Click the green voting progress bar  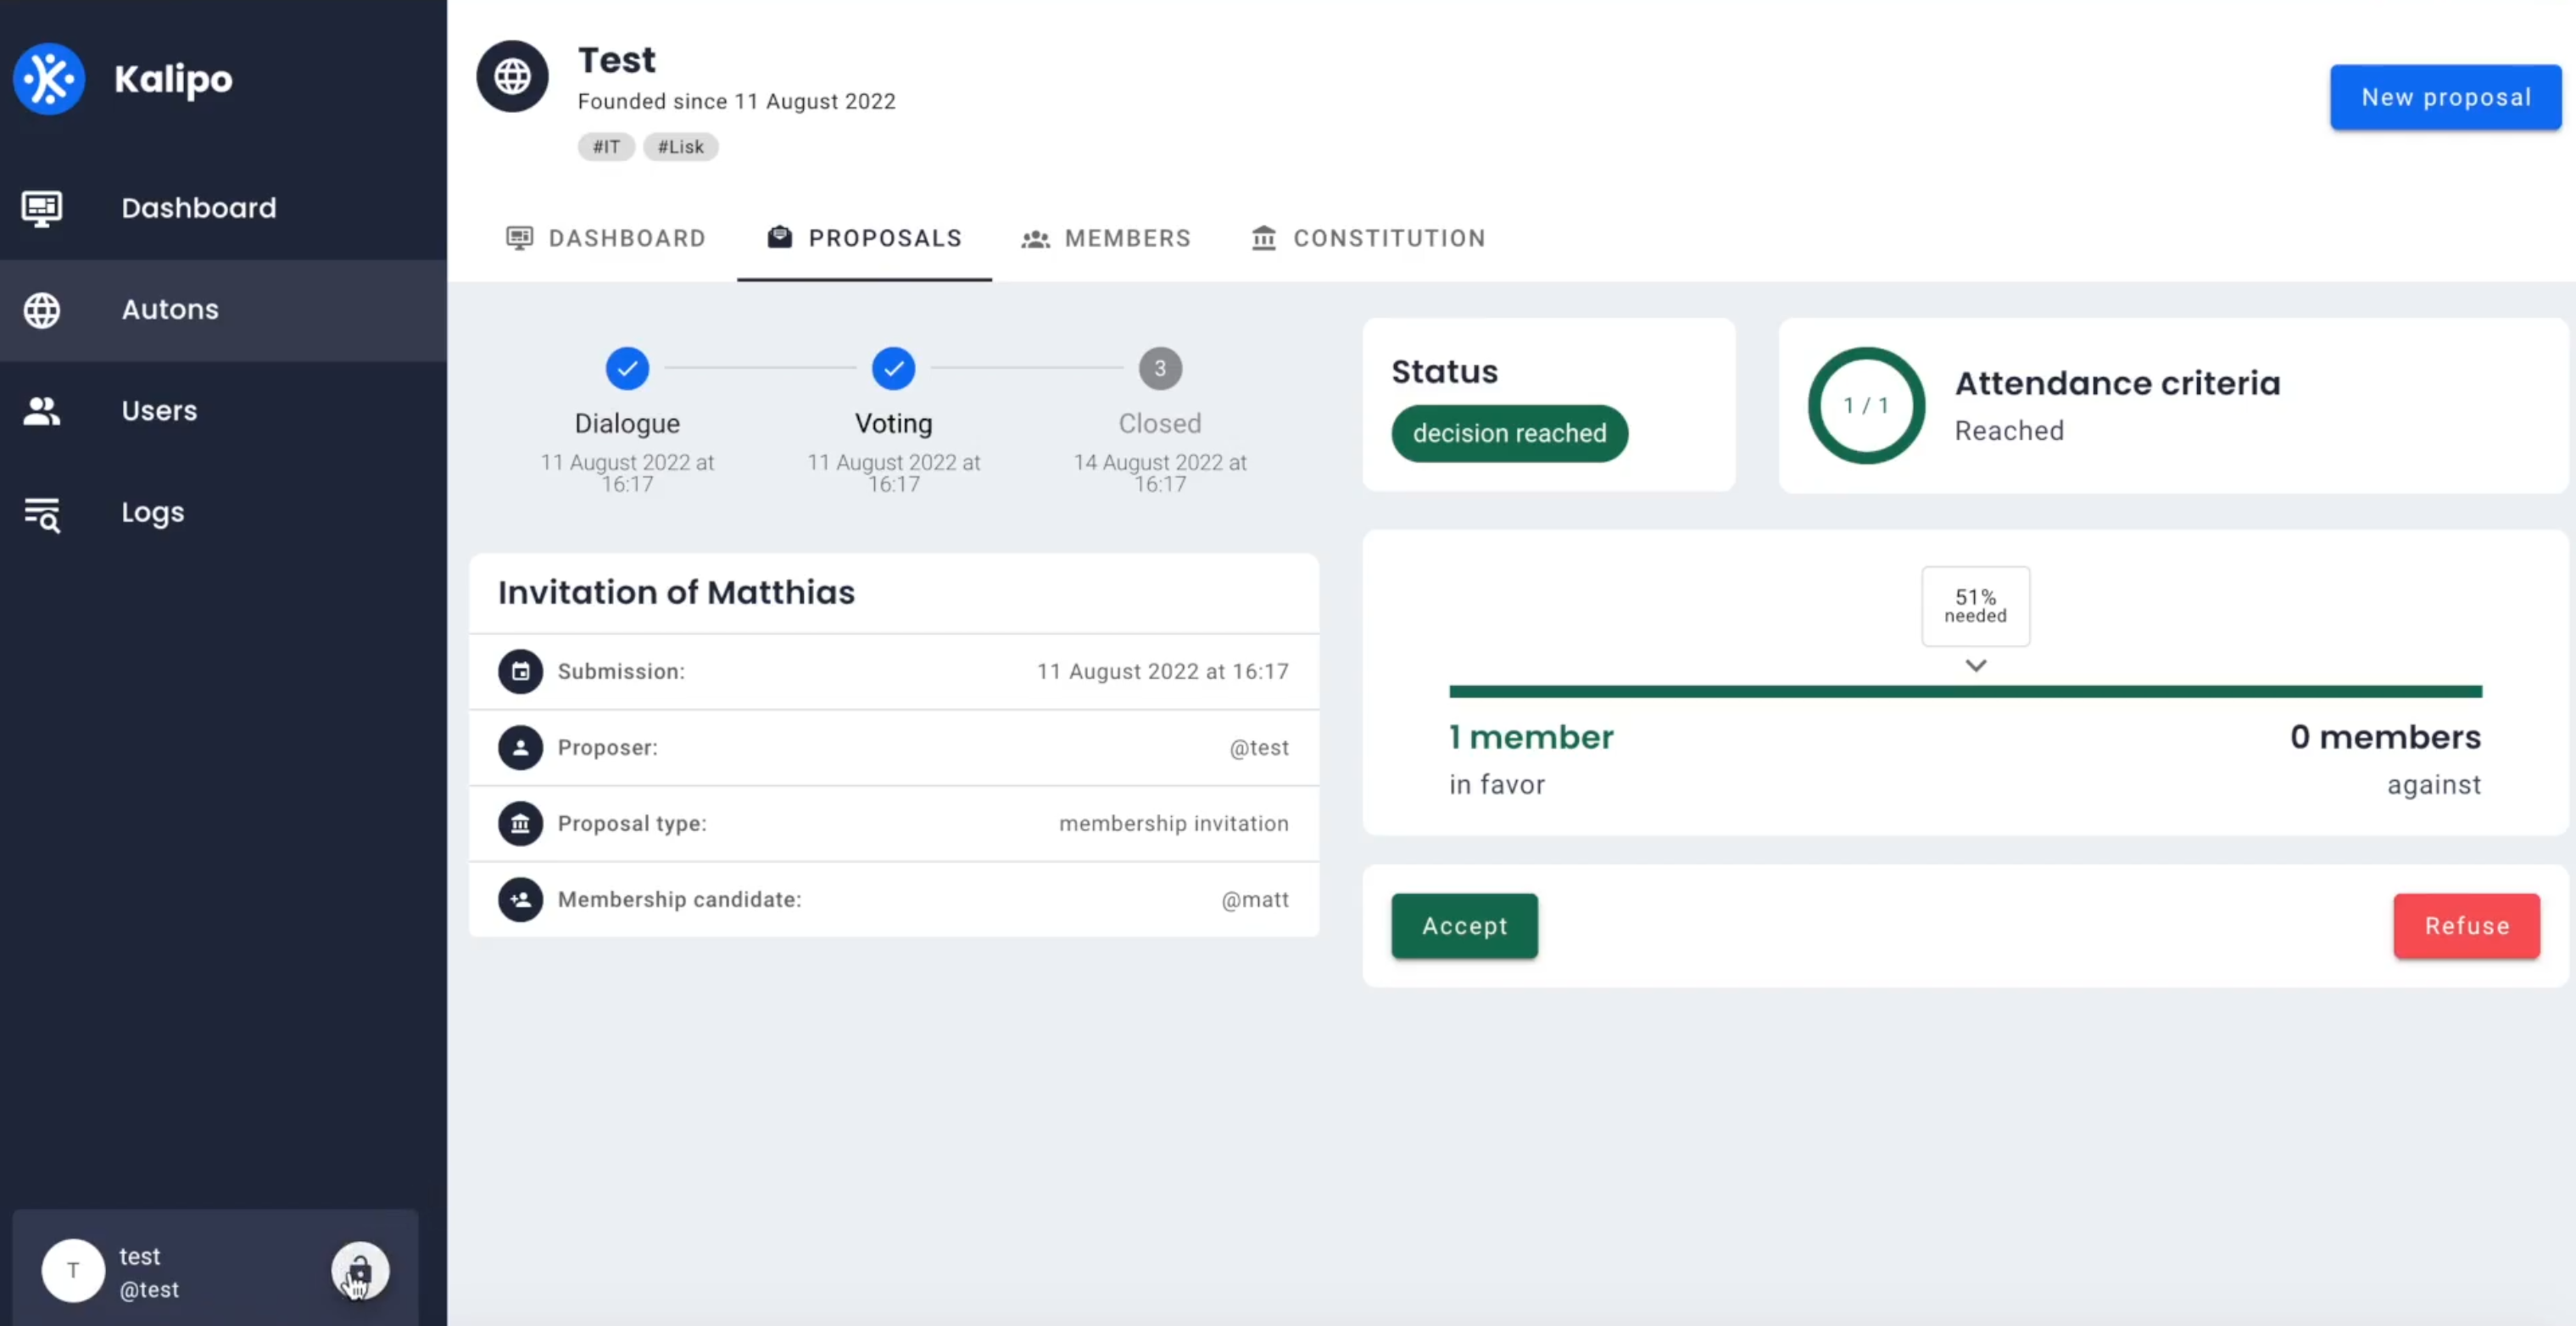tap(1965, 691)
